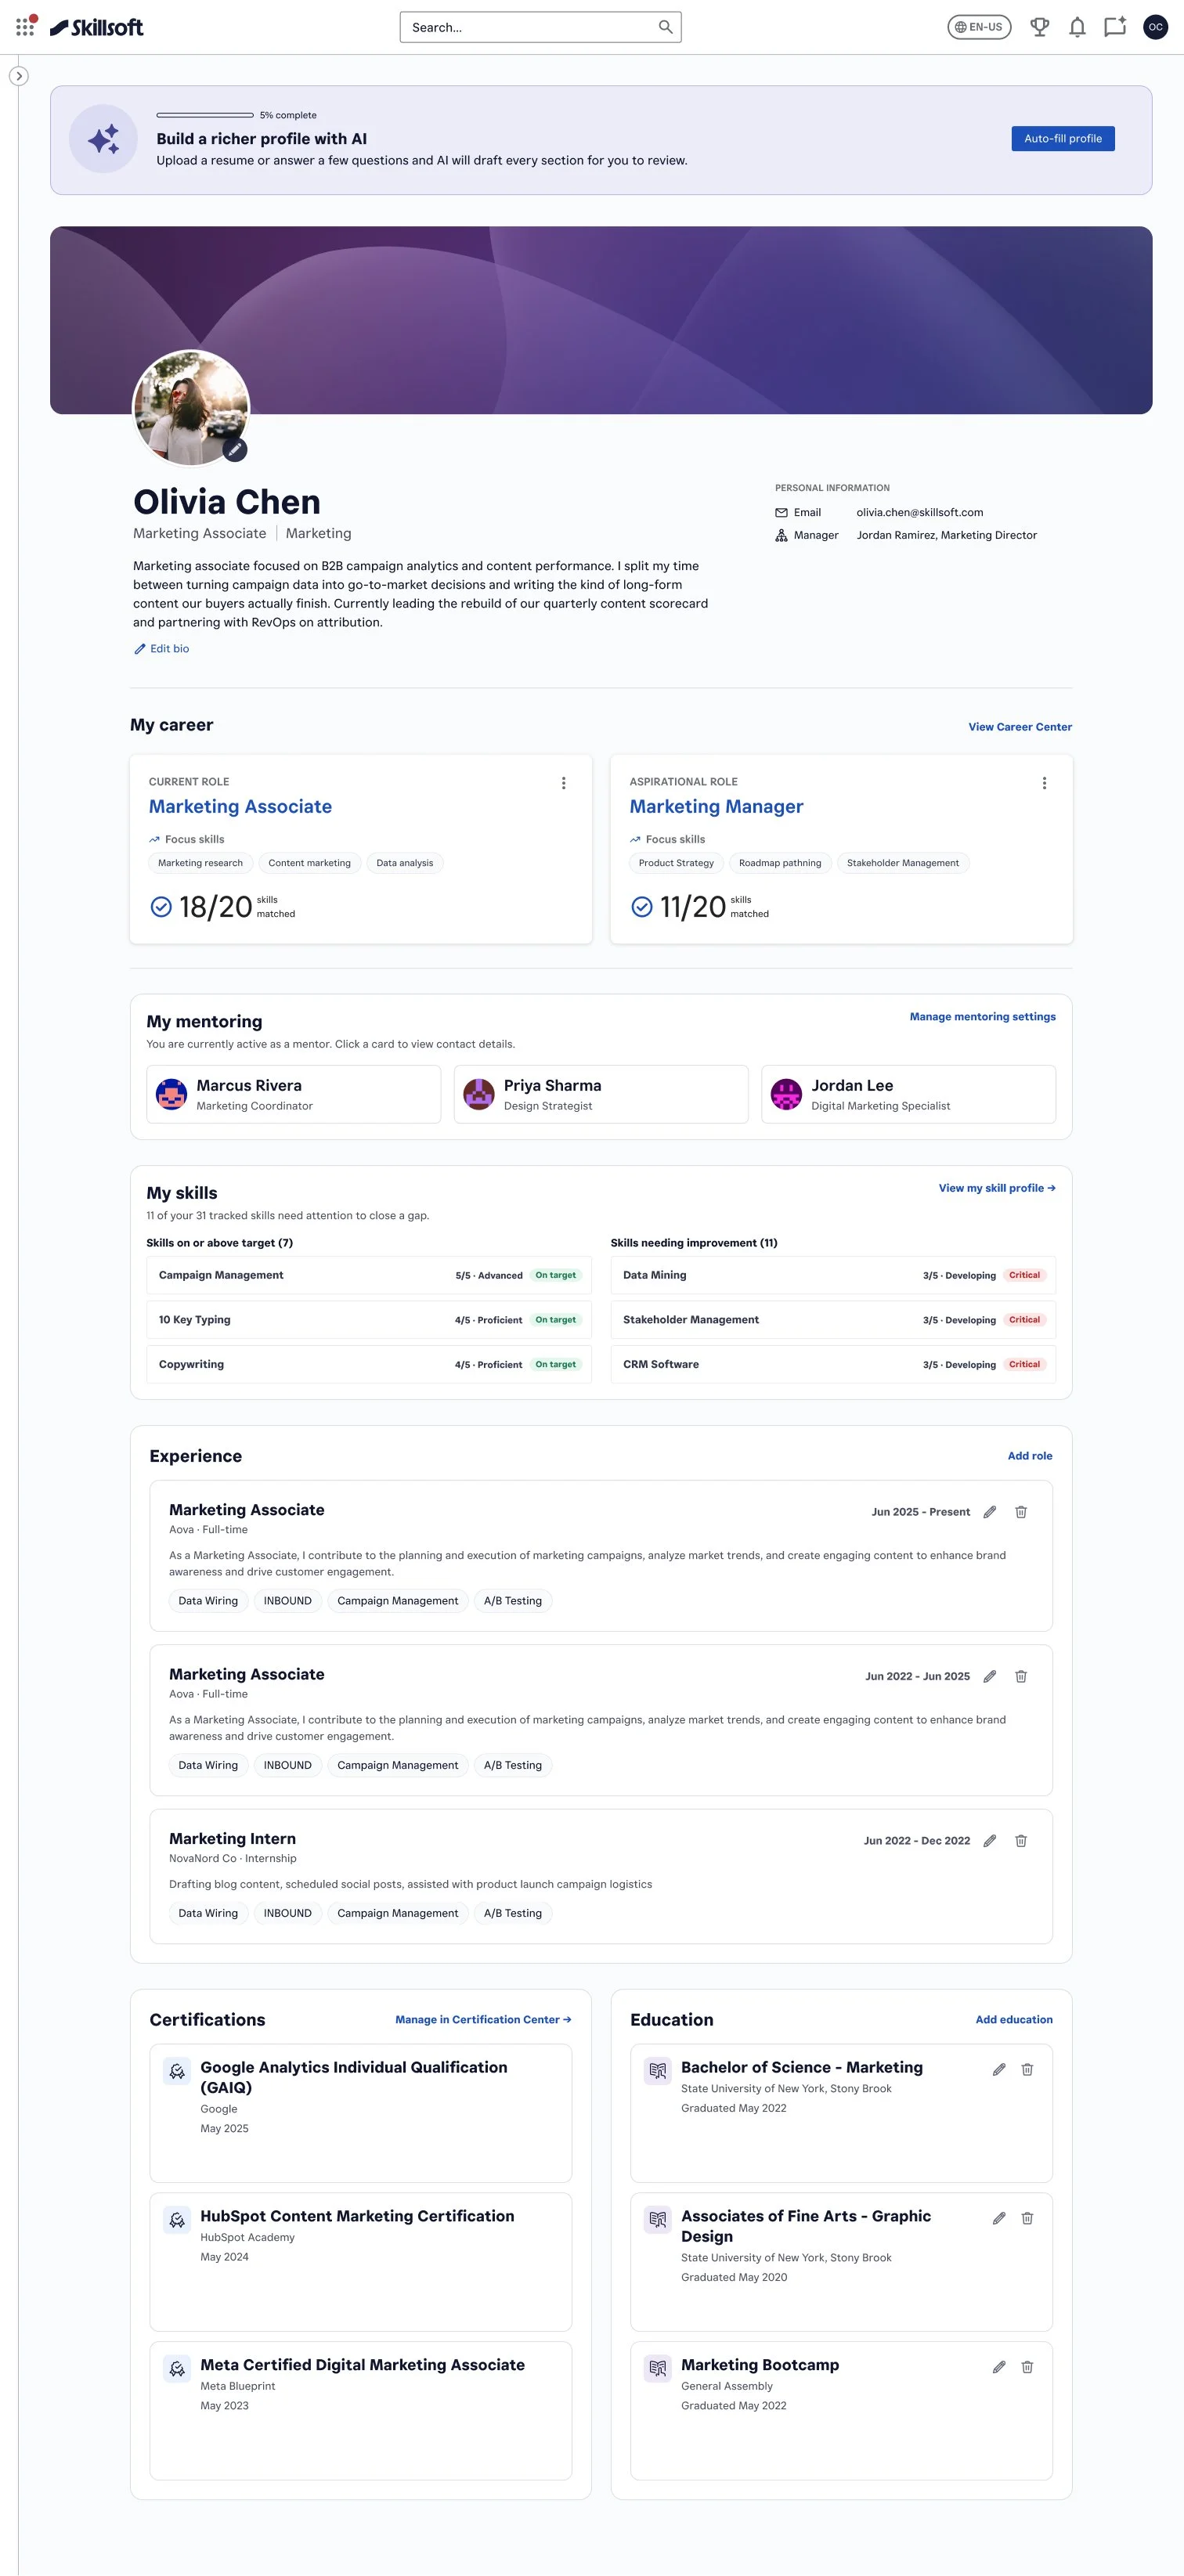Open the AI chat assistant icon
Viewport: 1184px width, 2576px height.
click(1115, 27)
